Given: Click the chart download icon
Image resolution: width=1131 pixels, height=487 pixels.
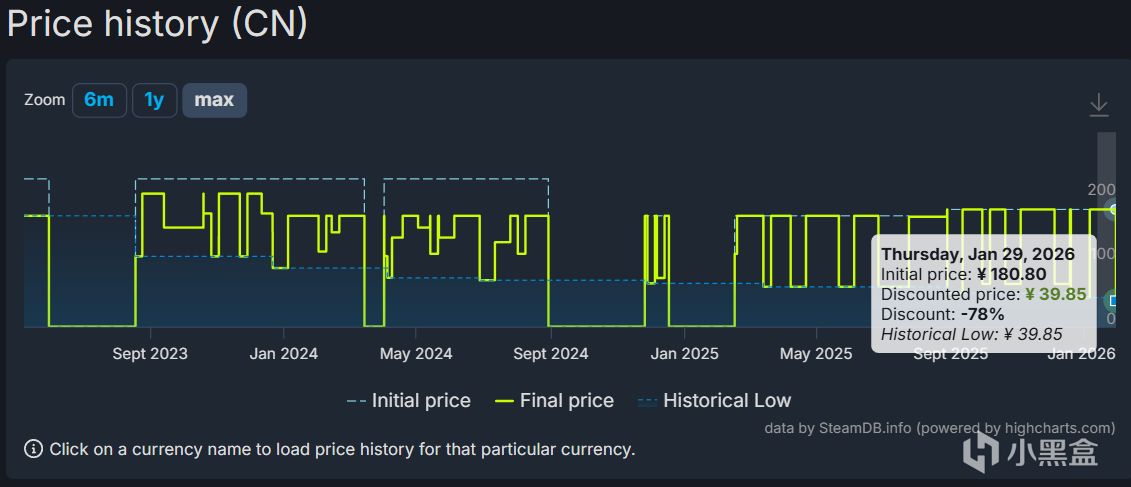Looking at the screenshot, I should coord(1098,104).
